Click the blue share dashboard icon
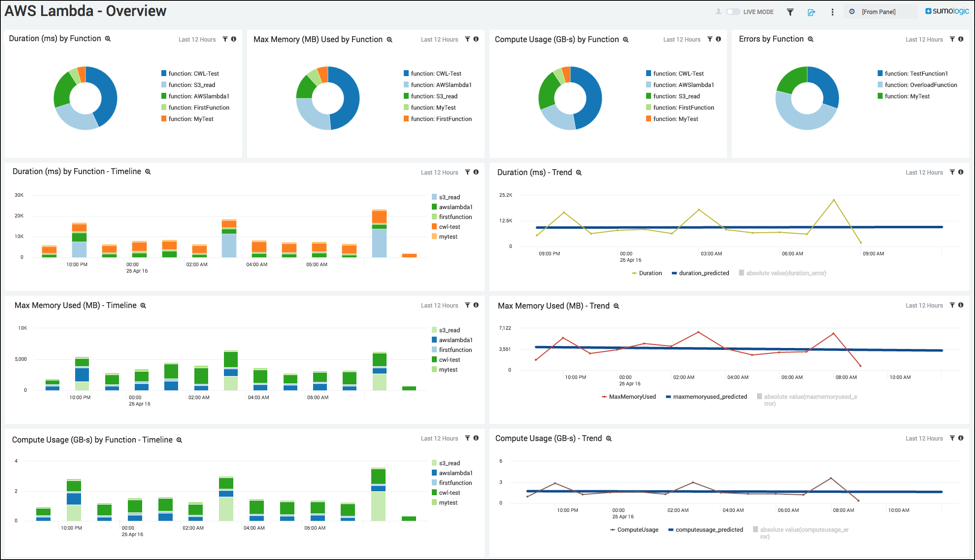 point(811,12)
